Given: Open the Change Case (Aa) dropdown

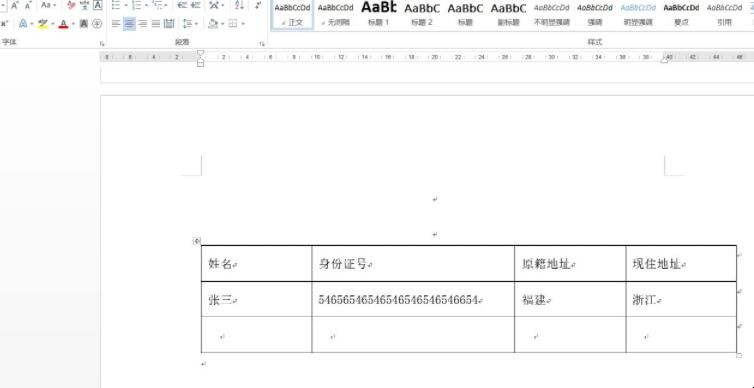Looking at the screenshot, I should click(x=48, y=6).
